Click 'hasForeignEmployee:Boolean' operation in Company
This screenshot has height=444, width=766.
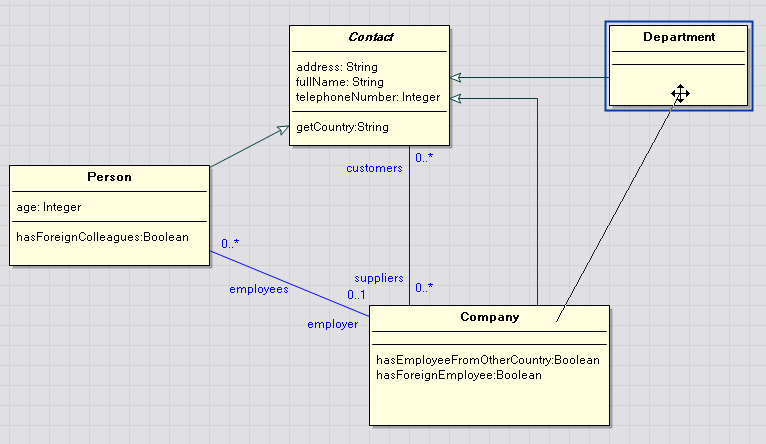tap(459, 375)
